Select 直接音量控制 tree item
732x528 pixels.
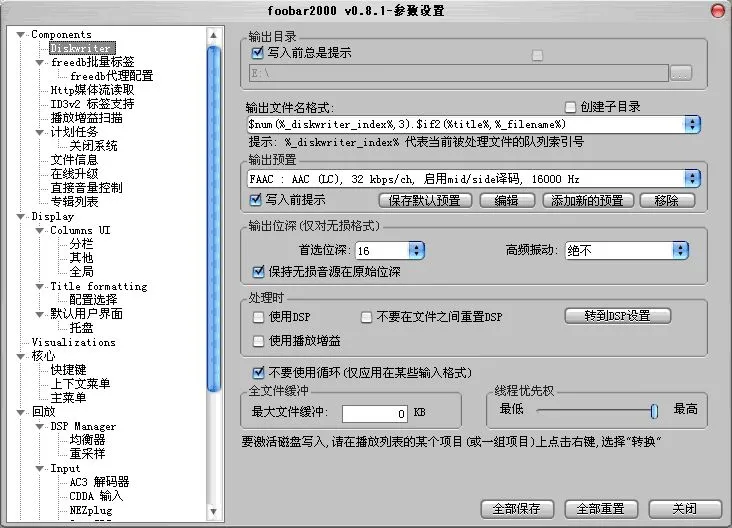(x=87, y=188)
